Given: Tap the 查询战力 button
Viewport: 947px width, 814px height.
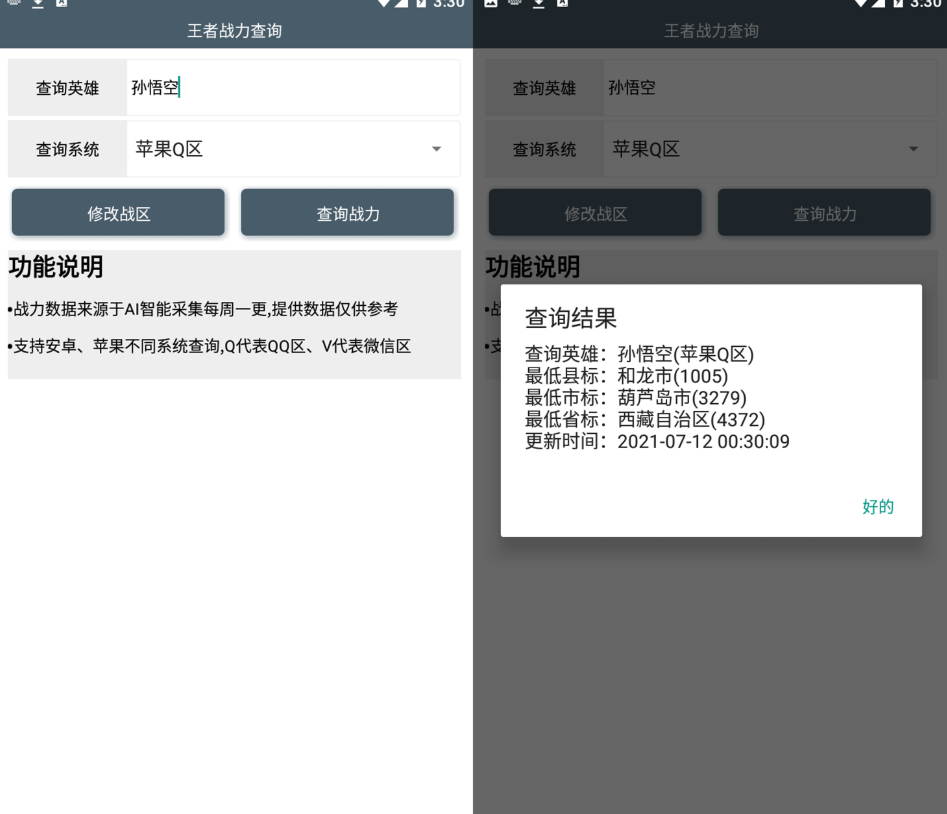Looking at the screenshot, I should coord(347,212).
